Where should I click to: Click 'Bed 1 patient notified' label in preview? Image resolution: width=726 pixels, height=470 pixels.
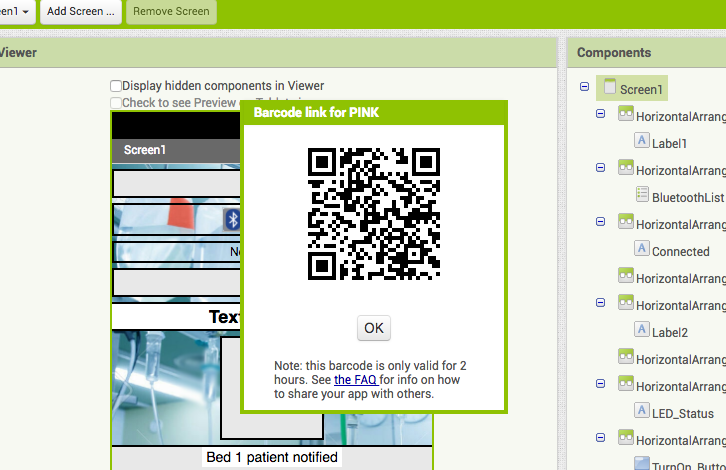point(272,457)
